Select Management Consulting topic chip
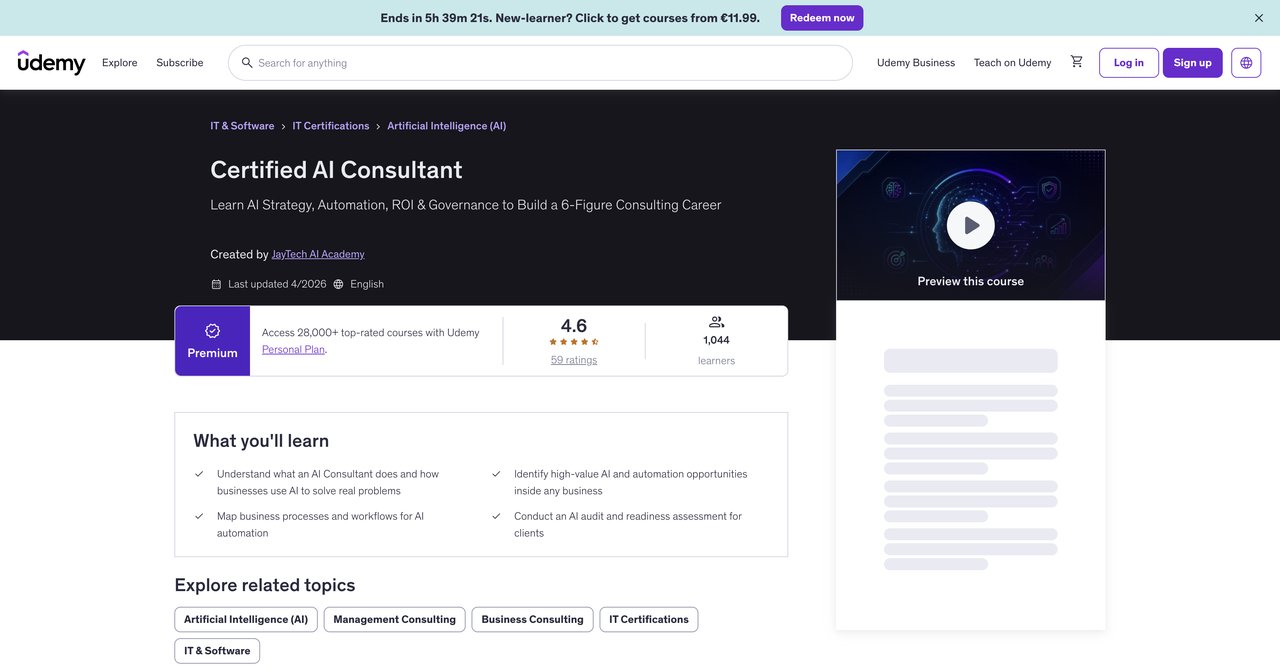 pos(395,620)
